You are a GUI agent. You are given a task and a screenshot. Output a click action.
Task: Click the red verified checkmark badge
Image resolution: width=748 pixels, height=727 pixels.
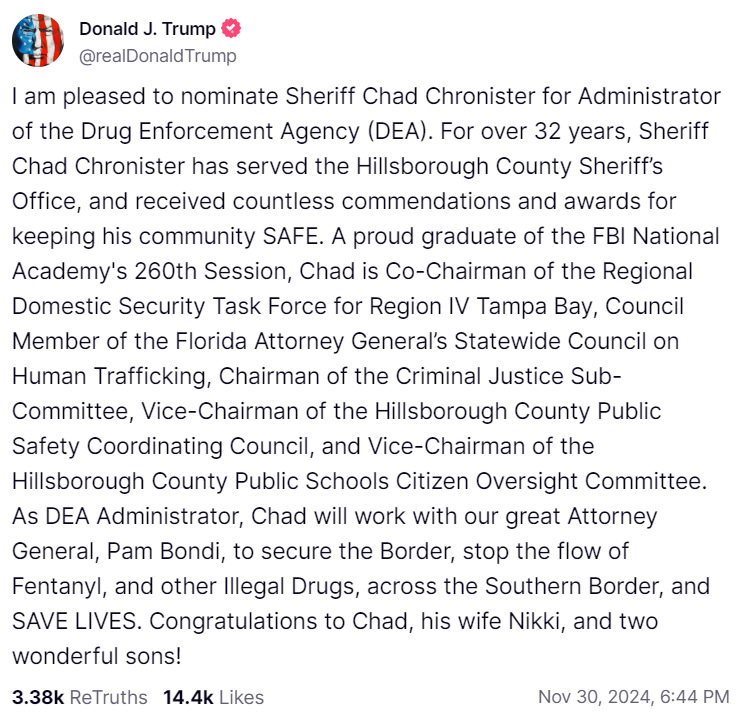click(230, 29)
